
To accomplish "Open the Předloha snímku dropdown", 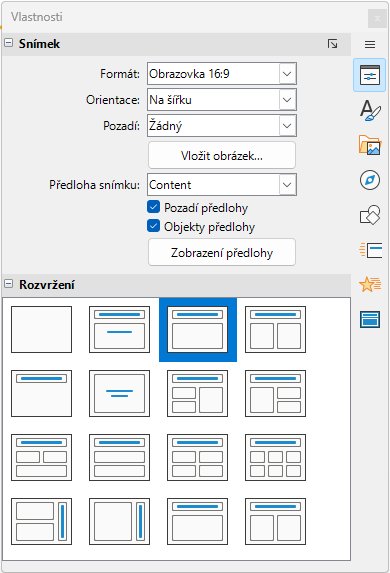I will 287,185.
